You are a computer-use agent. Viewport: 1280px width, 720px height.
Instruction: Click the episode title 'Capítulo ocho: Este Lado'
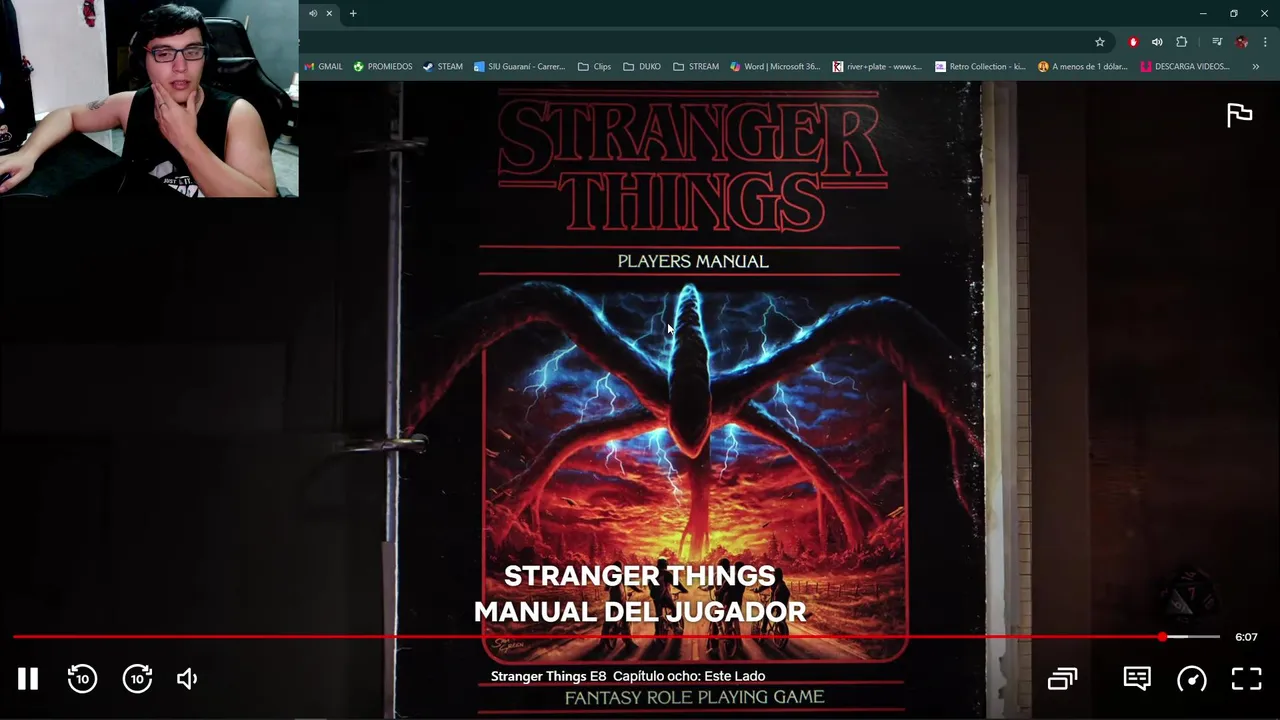pyautogui.click(x=689, y=676)
